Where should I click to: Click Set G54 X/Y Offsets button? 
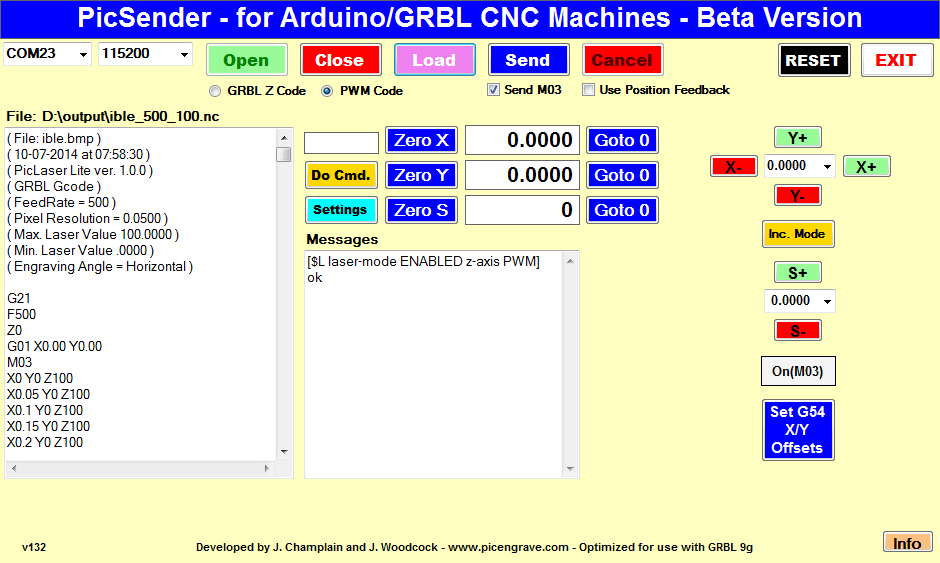tap(798, 430)
